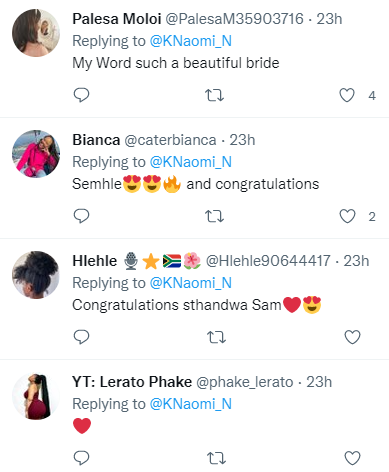389x472 pixels.
Task: Open Hlehle's display name link
Action: (95, 261)
